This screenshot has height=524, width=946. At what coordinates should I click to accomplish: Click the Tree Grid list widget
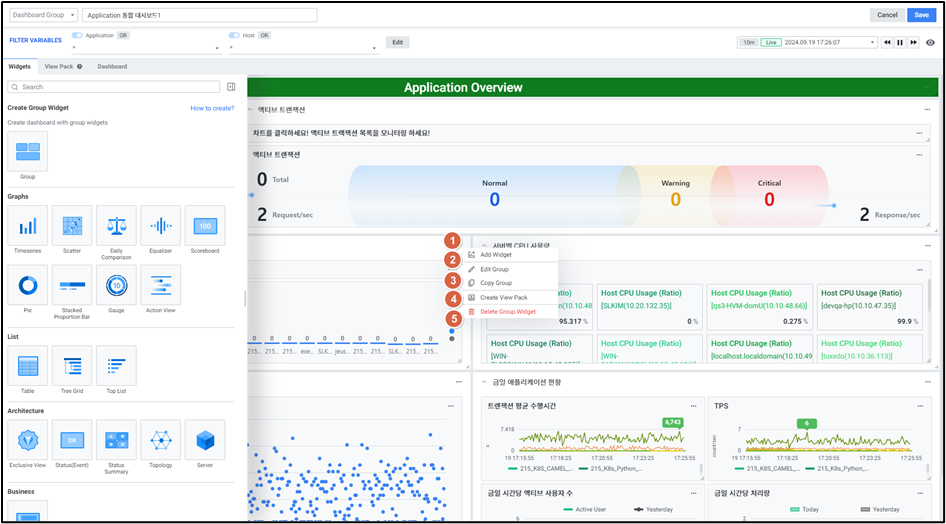(x=72, y=366)
